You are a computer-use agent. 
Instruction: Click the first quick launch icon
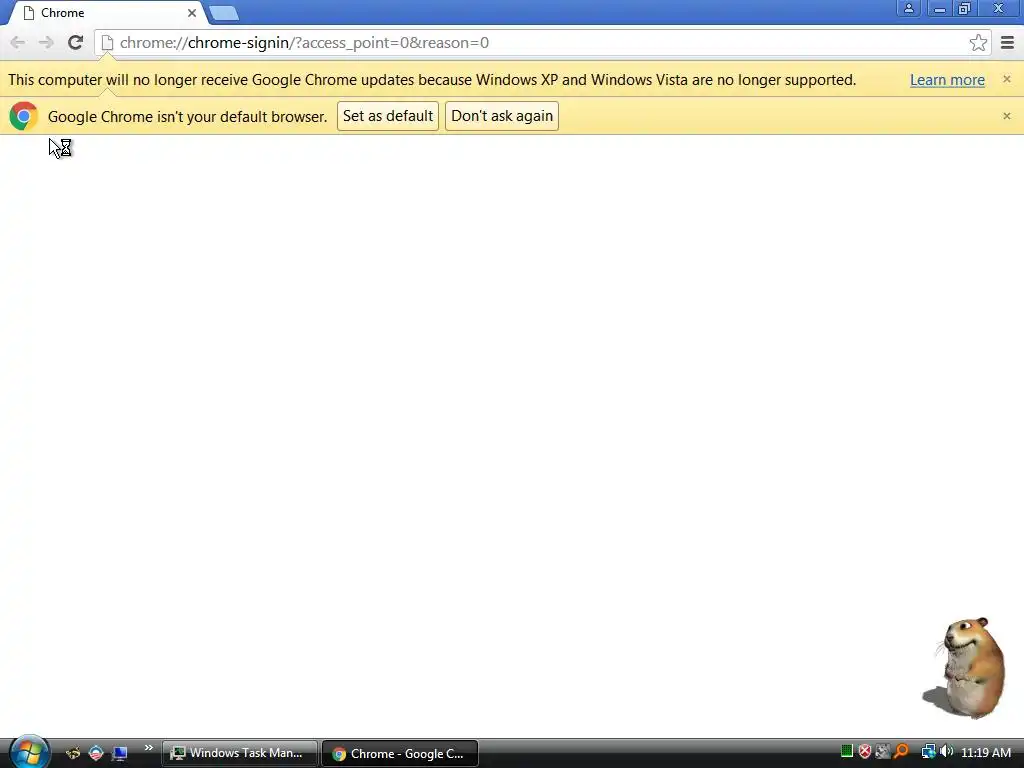pyautogui.click(x=72, y=753)
